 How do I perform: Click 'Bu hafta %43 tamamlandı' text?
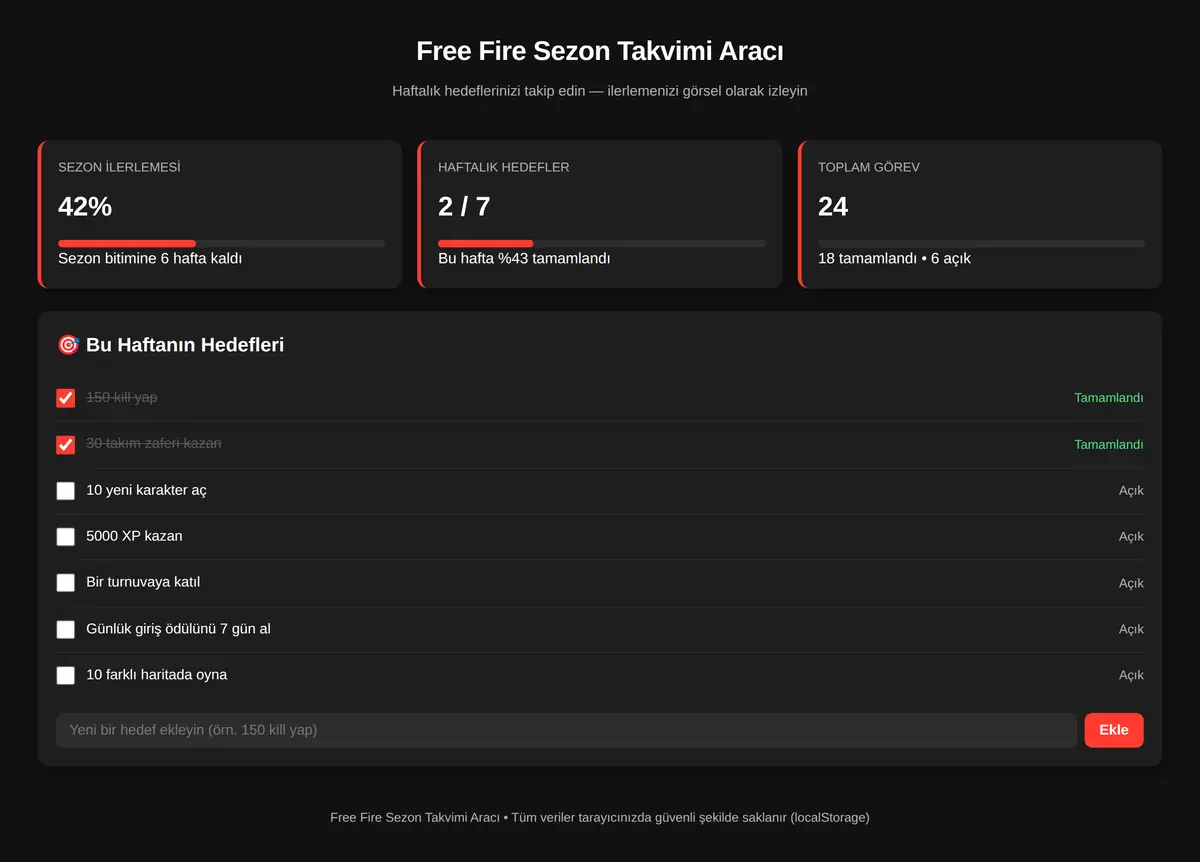[524, 259]
